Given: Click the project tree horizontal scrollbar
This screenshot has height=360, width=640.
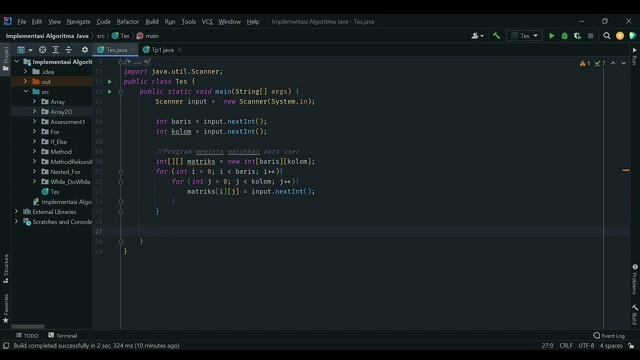Looking at the screenshot, I should [x=28, y=327].
